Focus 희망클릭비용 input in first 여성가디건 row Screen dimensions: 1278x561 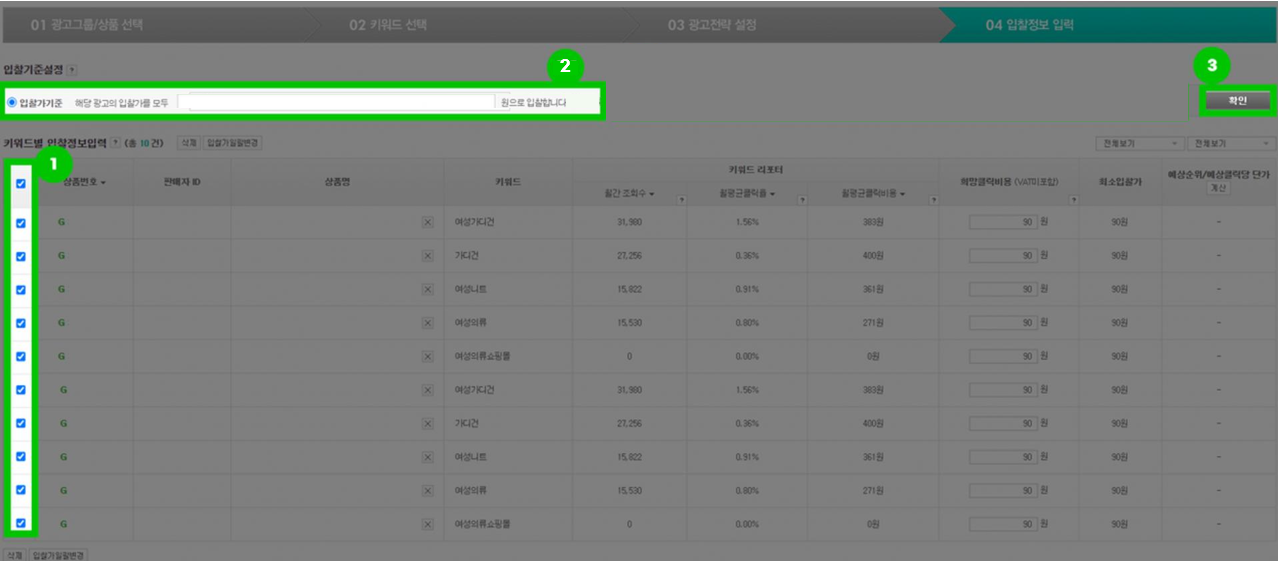tap(1003, 223)
